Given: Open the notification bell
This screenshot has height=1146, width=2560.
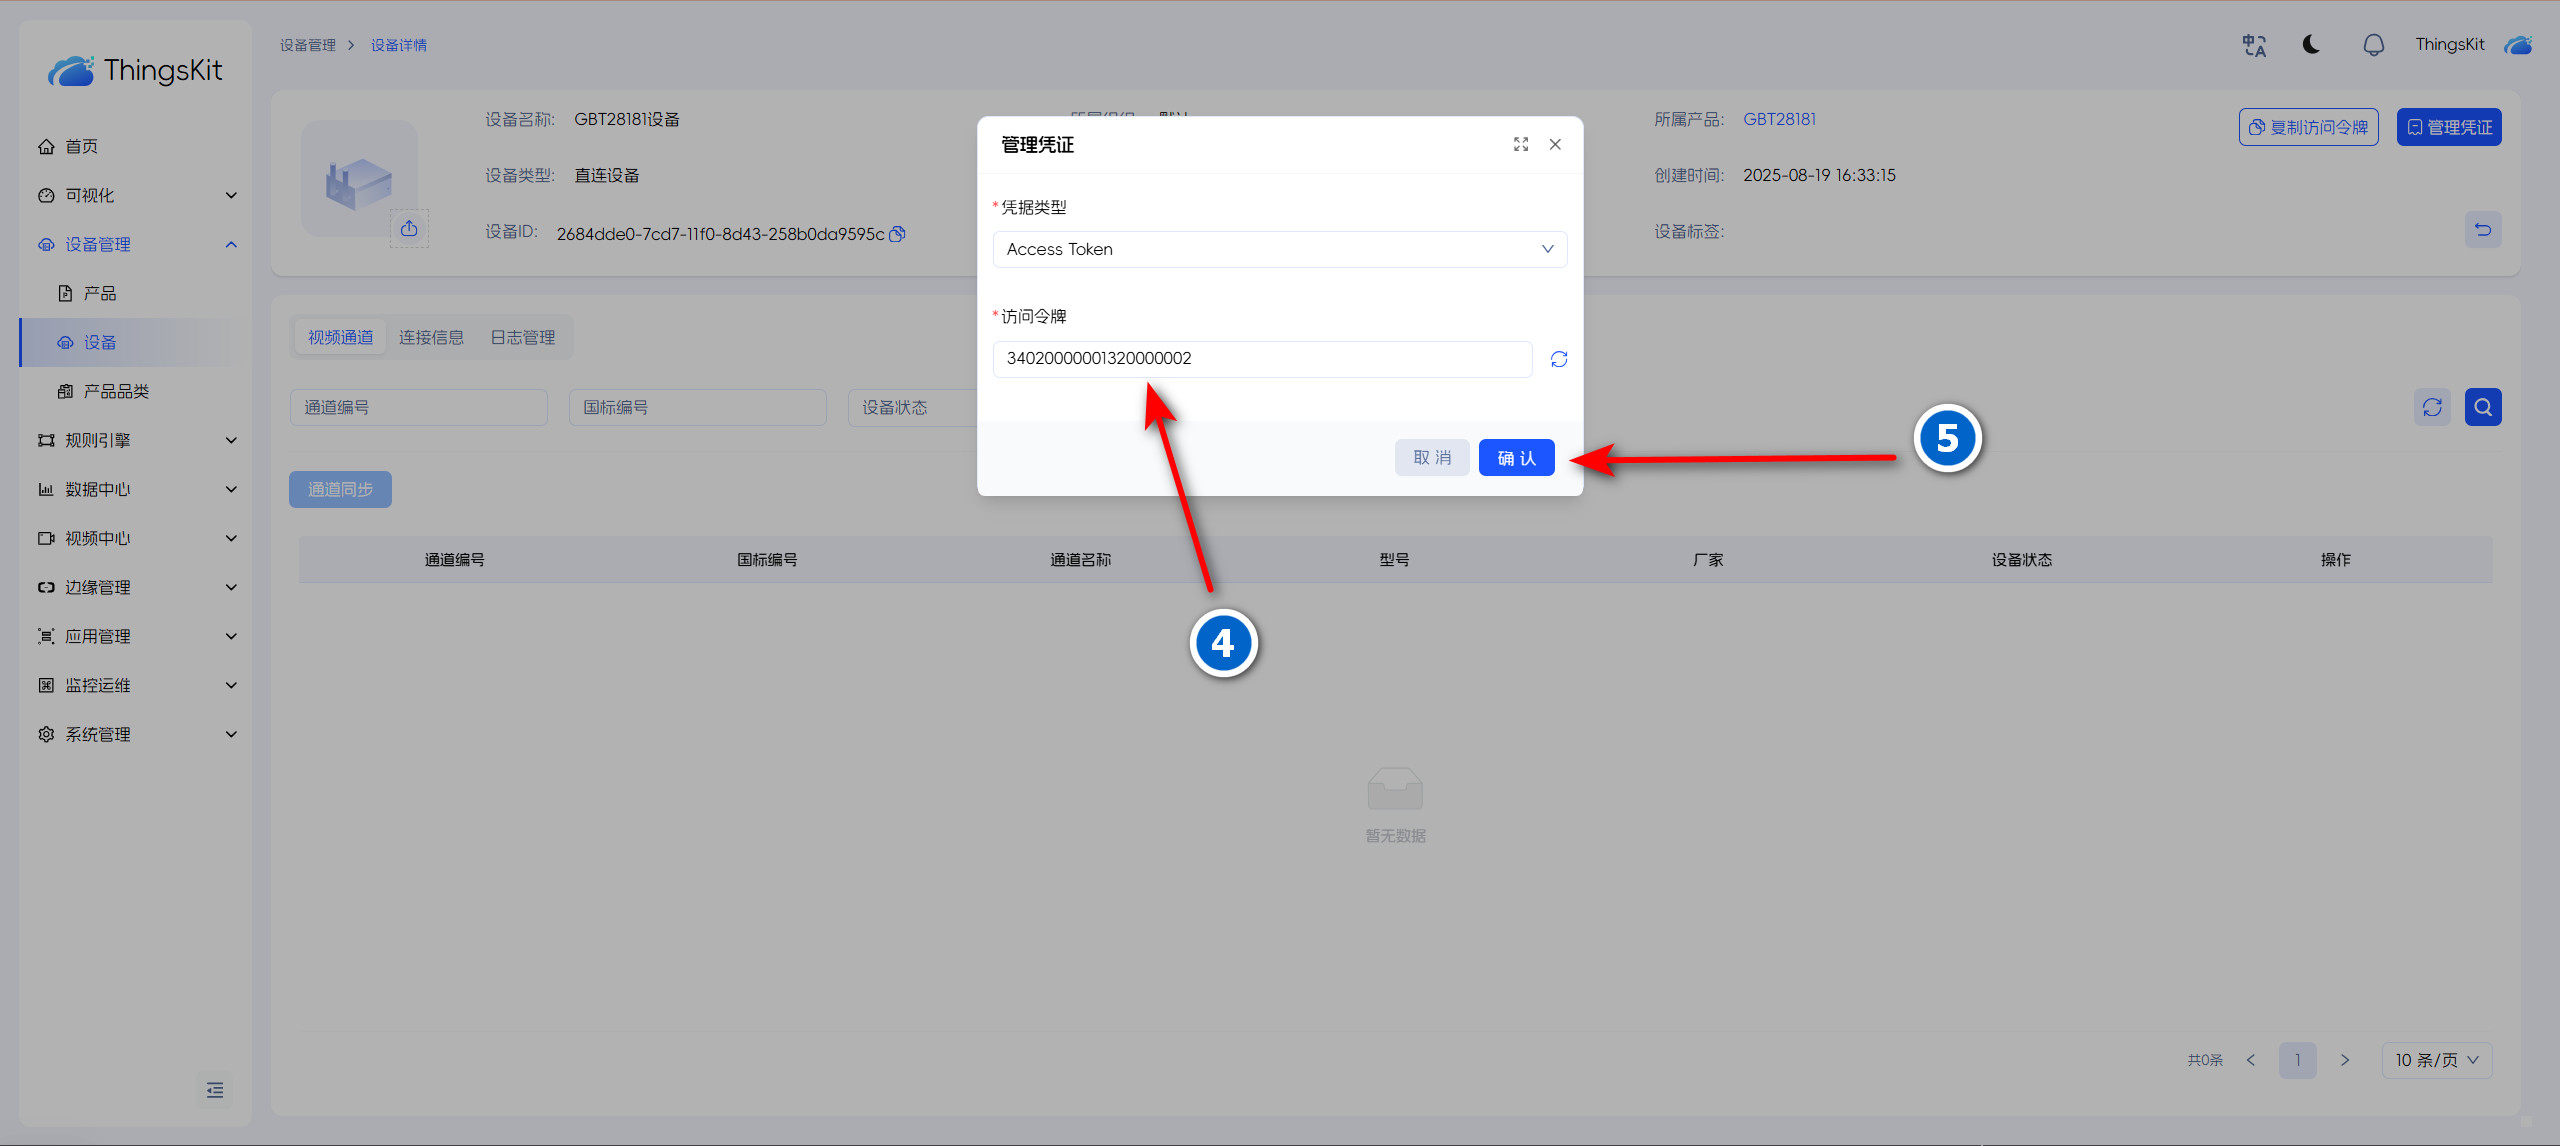Looking at the screenshot, I should [2373, 45].
